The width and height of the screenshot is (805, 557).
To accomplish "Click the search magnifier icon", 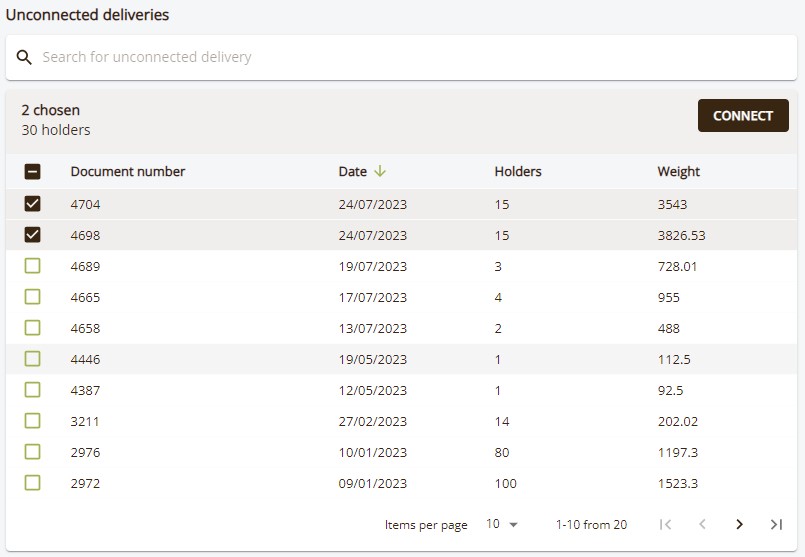I will pos(24,57).
